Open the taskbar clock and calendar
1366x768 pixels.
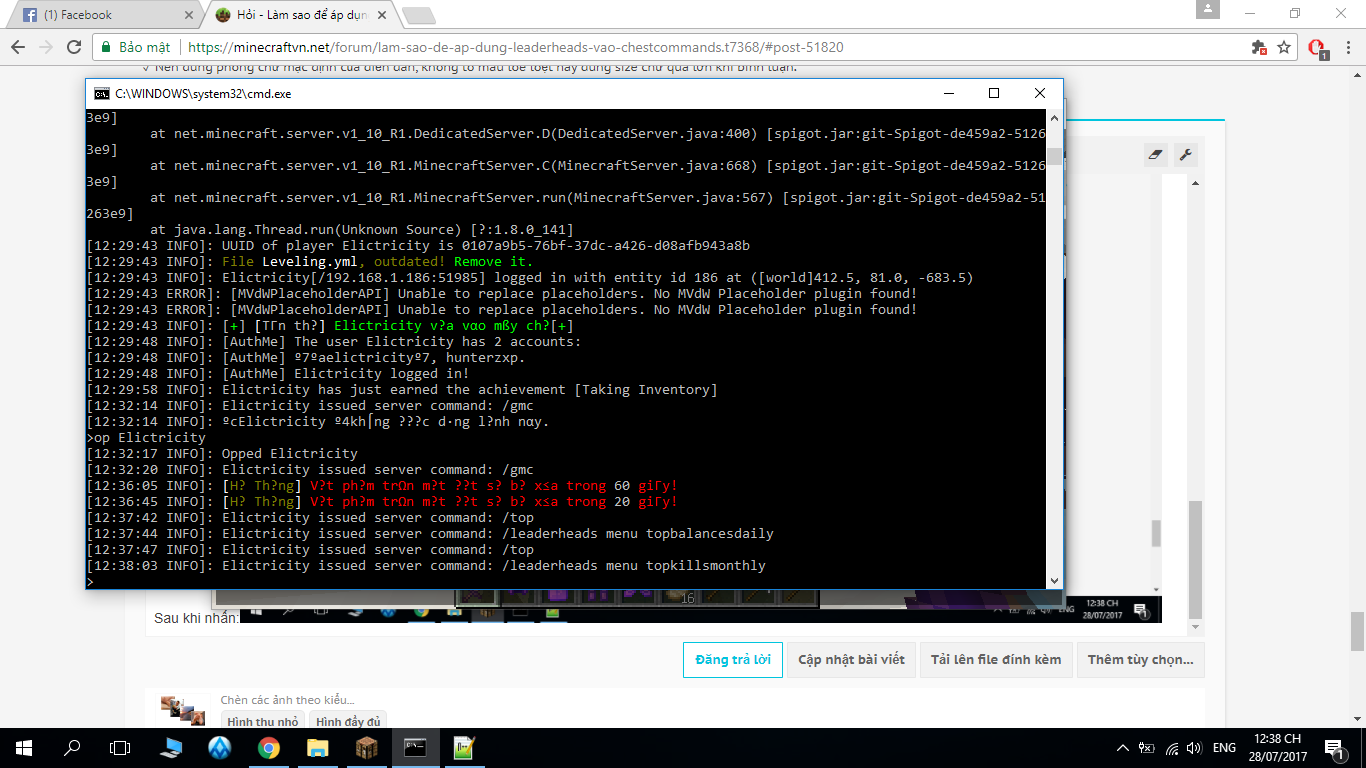tap(1277, 747)
